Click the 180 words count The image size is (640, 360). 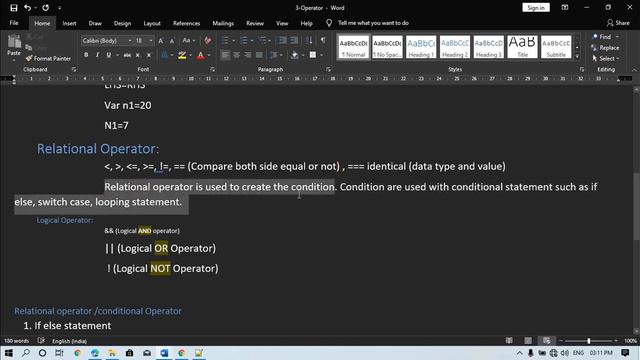(16, 341)
